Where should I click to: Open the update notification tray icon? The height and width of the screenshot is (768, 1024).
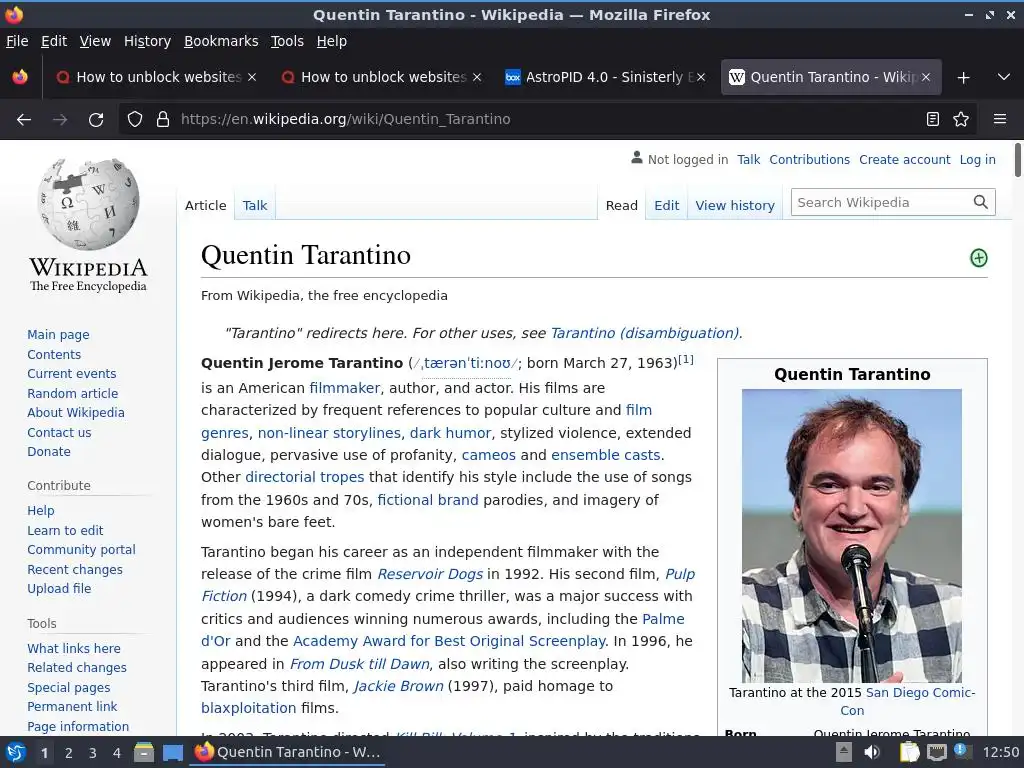[962, 751]
